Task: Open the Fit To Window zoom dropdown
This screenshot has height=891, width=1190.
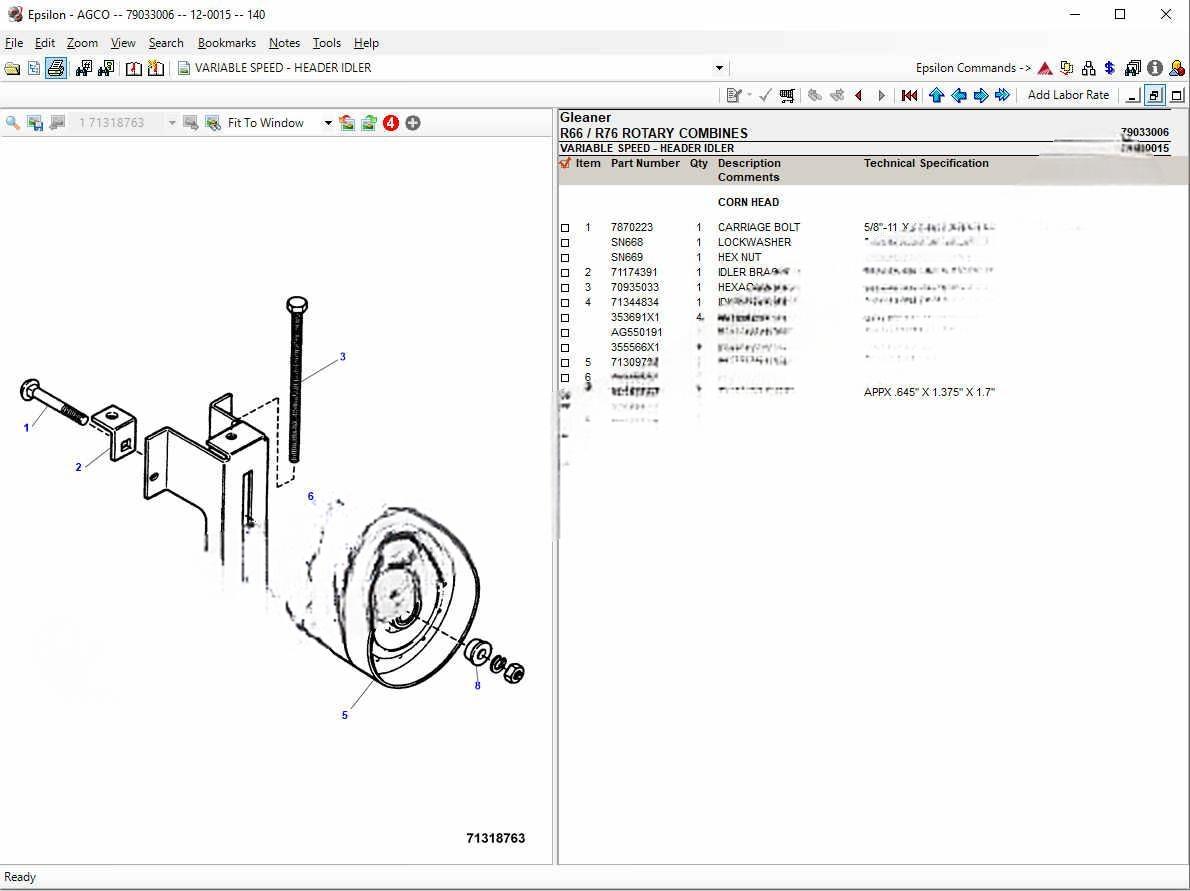Action: point(327,123)
